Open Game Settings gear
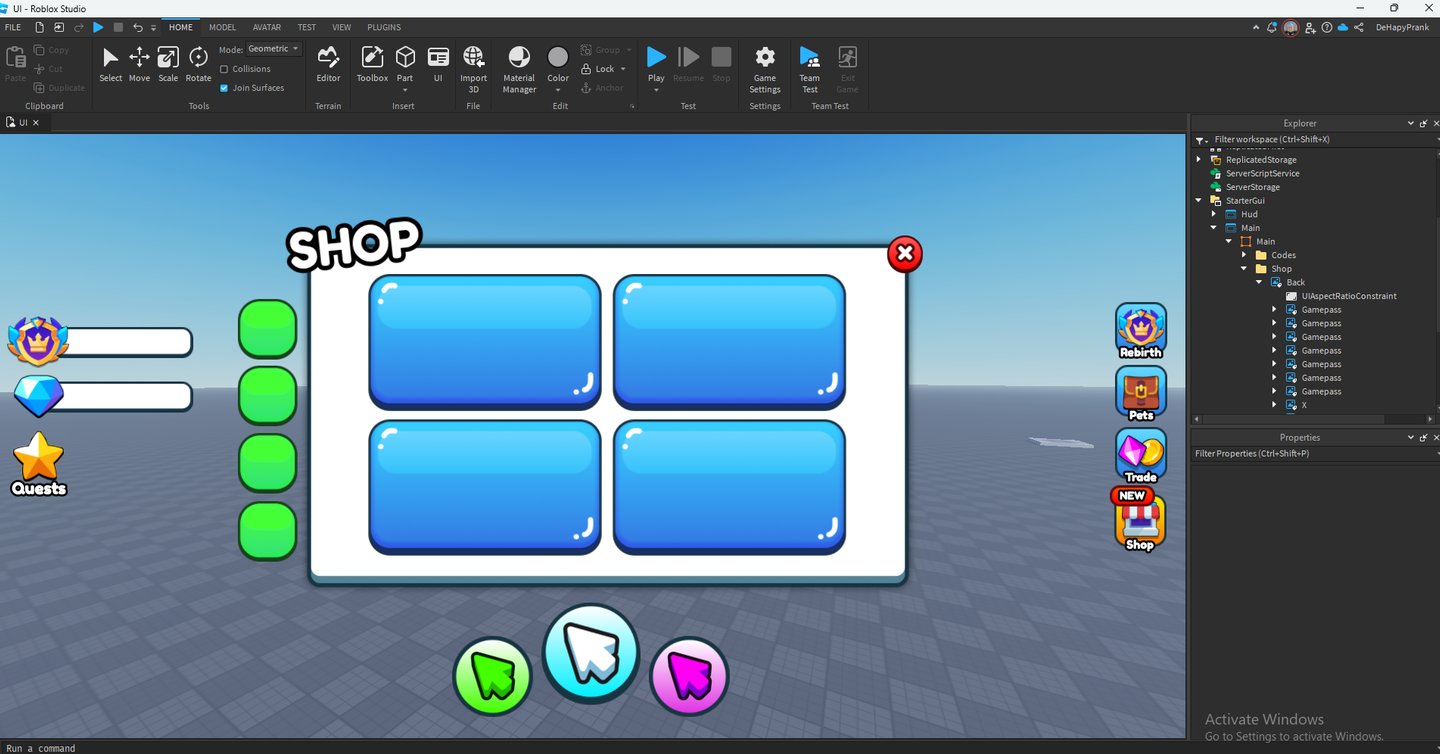Screen dimensions: 1440x754 765,68
